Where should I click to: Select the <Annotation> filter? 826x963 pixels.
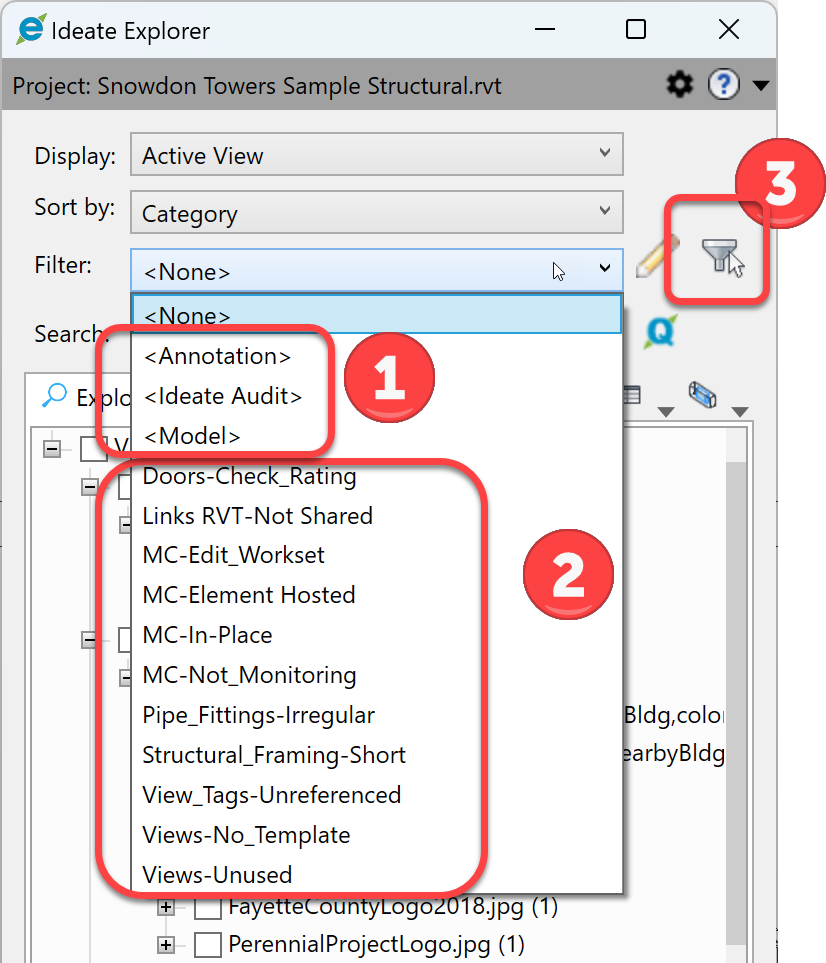(x=377, y=356)
